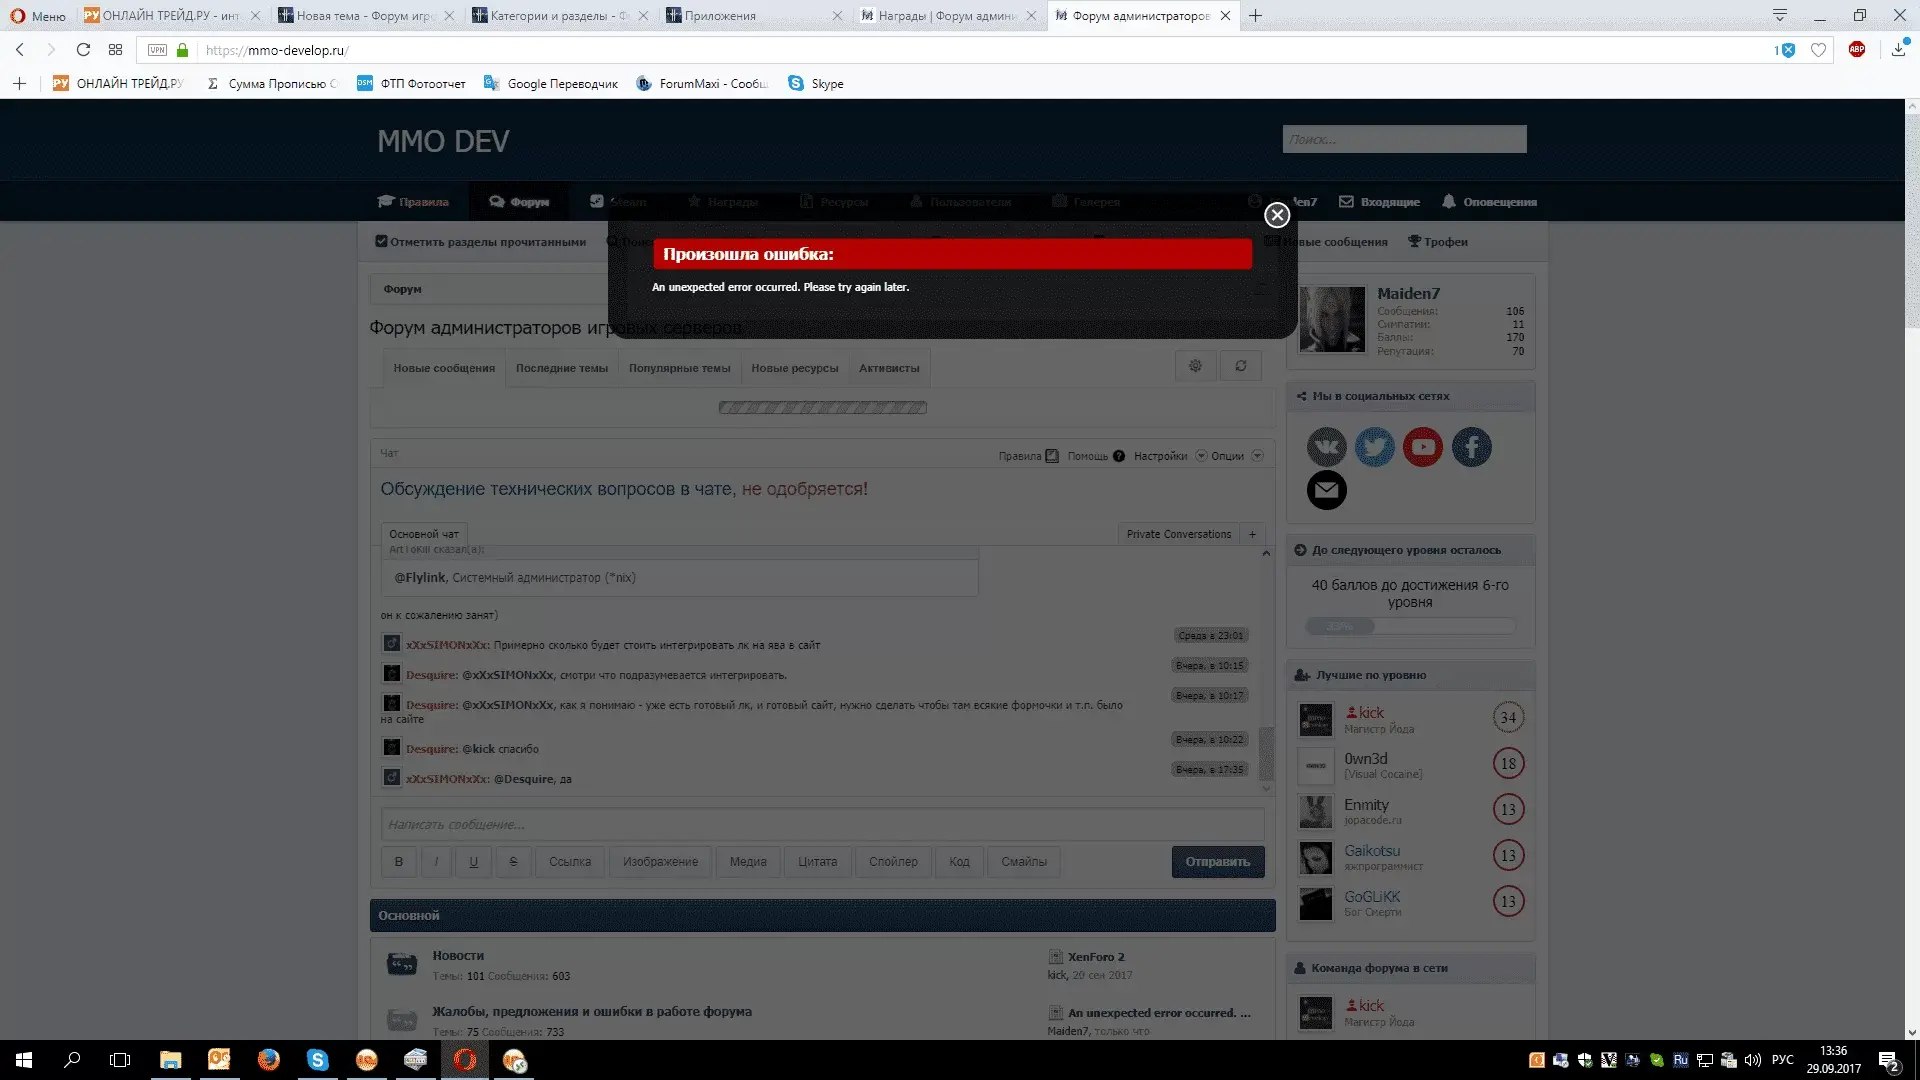Close the error dialog with the X icon
The width and height of the screenshot is (1920, 1080).
click(1277, 215)
